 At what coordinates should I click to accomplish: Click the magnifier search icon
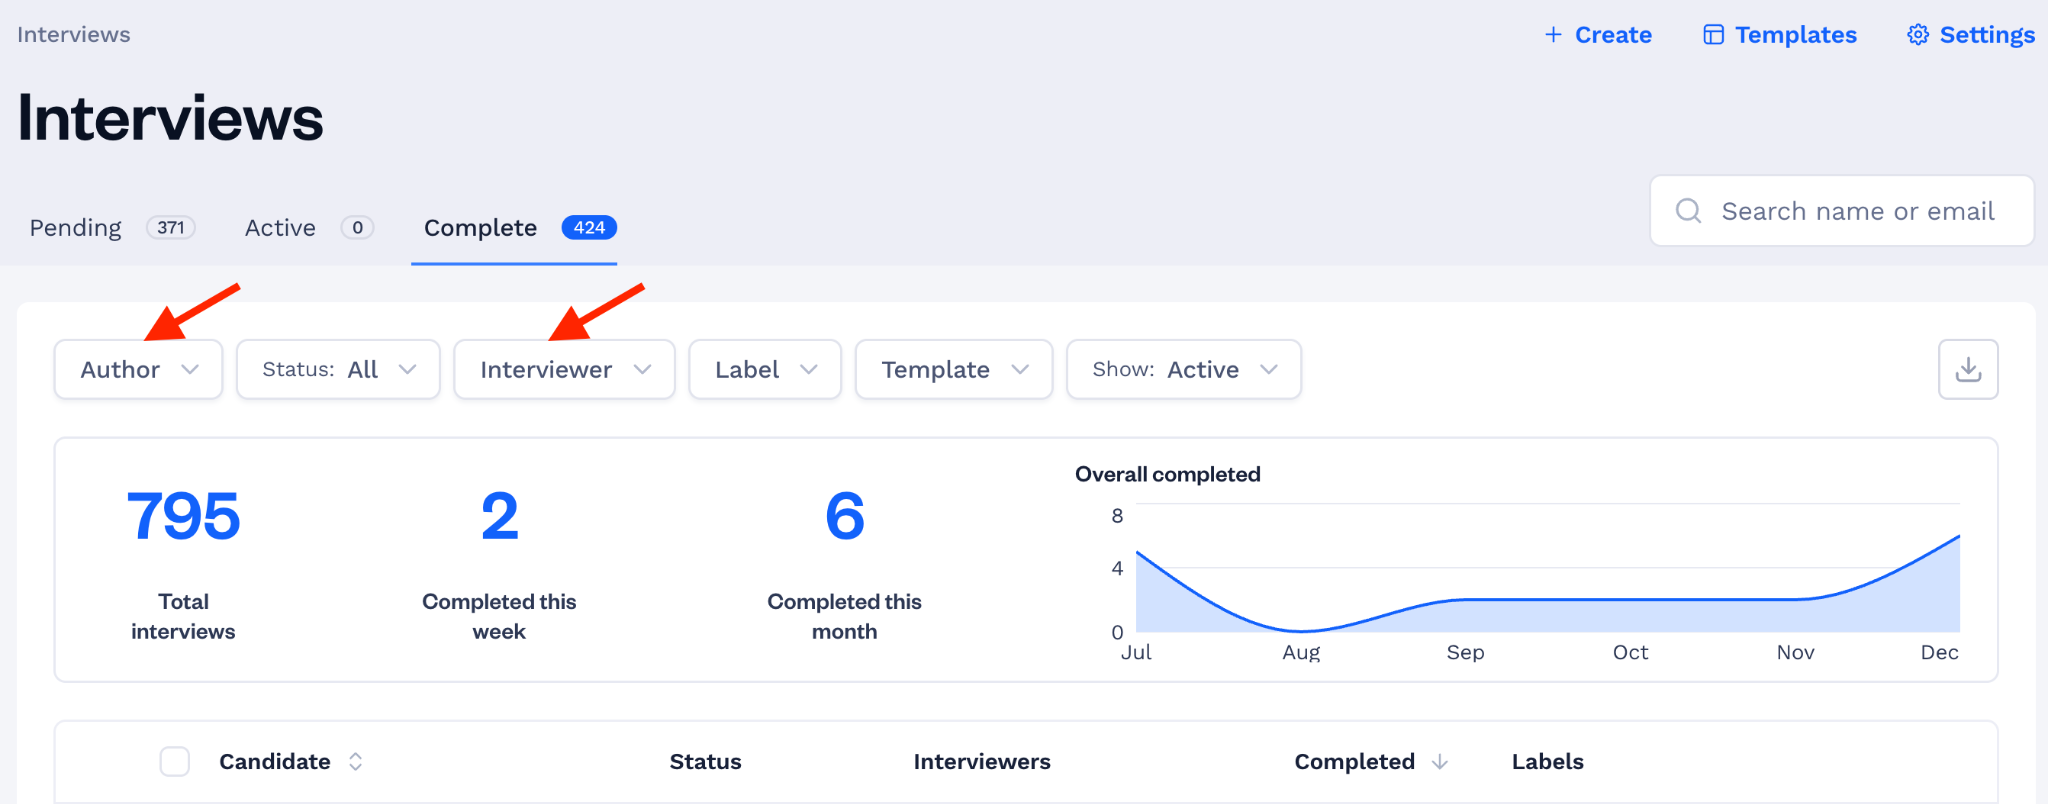tap(1688, 211)
